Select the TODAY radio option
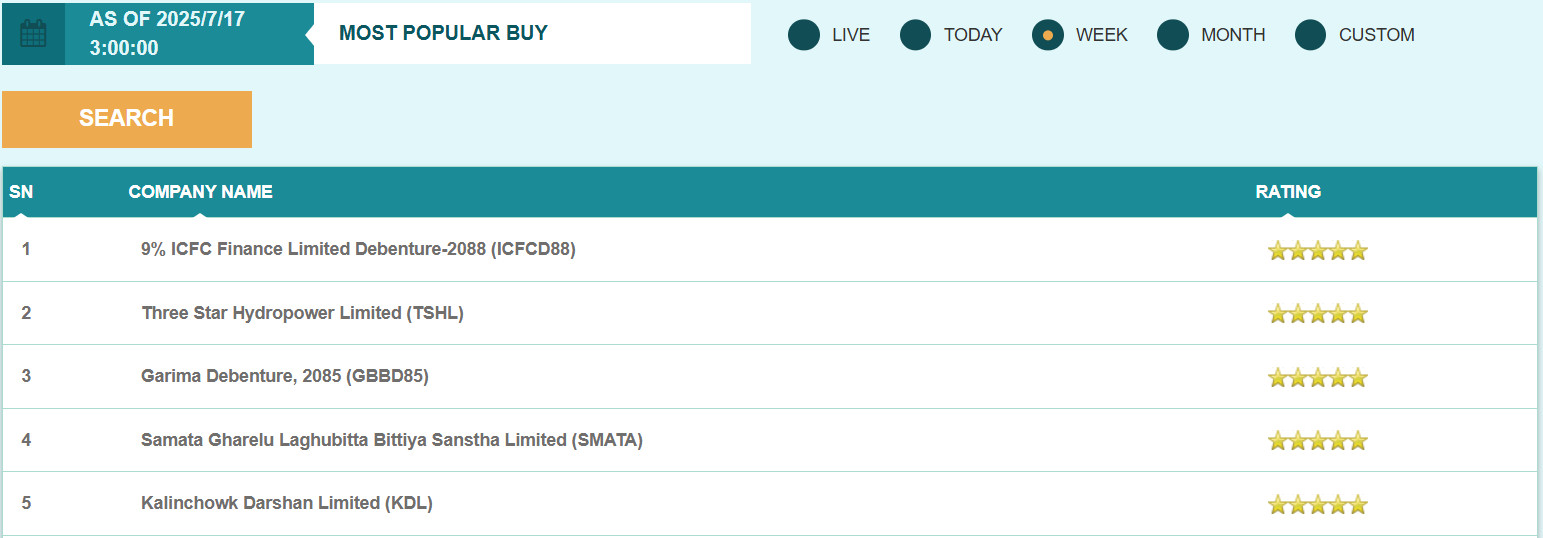This screenshot has height=538, width=1543. [x=916, y=35]
